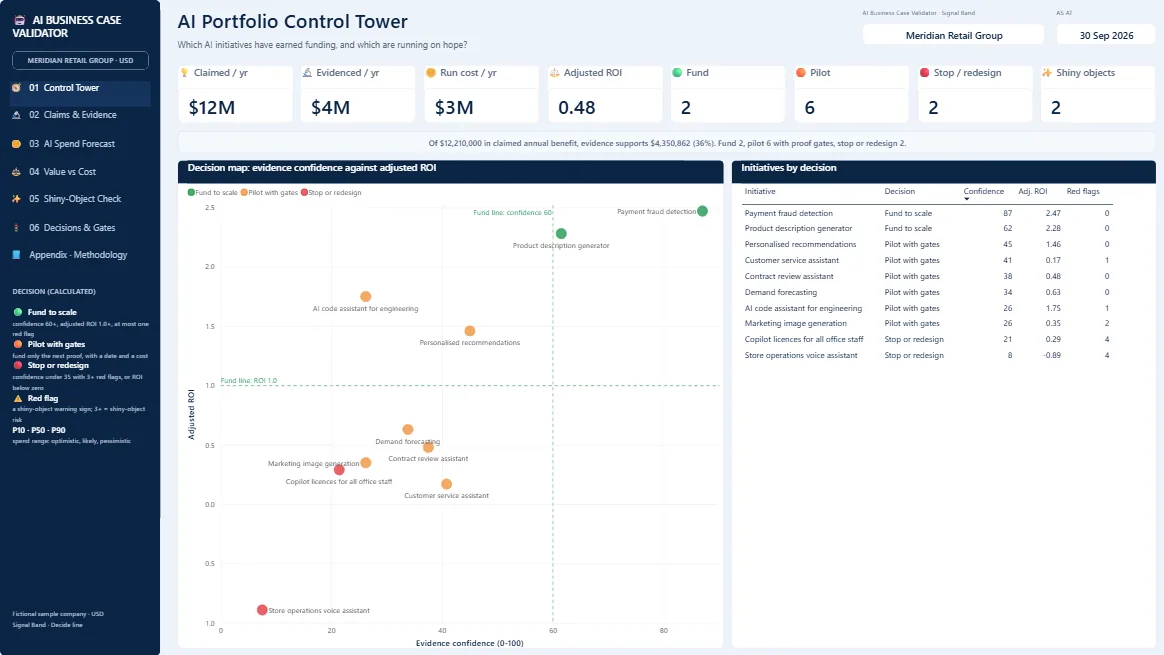The height and width of the screenshot is (655, 1164).
Task: Click the lightbulb icon on Claimed / yr card
Action: [185, 73]
